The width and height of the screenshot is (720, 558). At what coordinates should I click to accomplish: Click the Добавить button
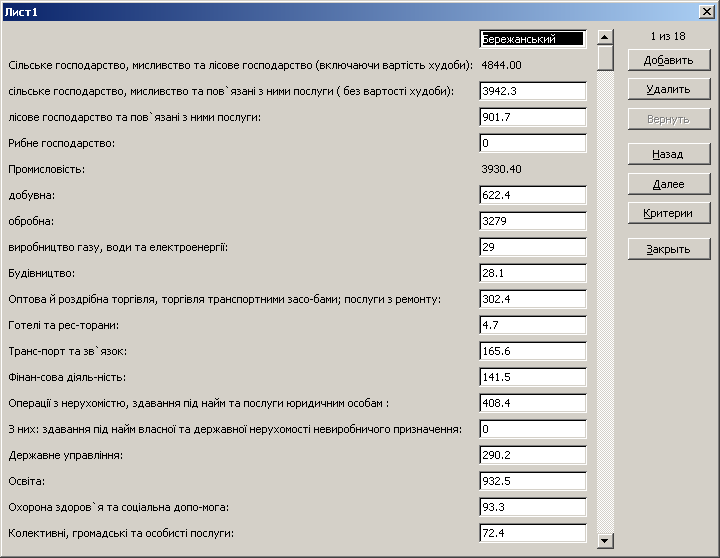(669, 60)
